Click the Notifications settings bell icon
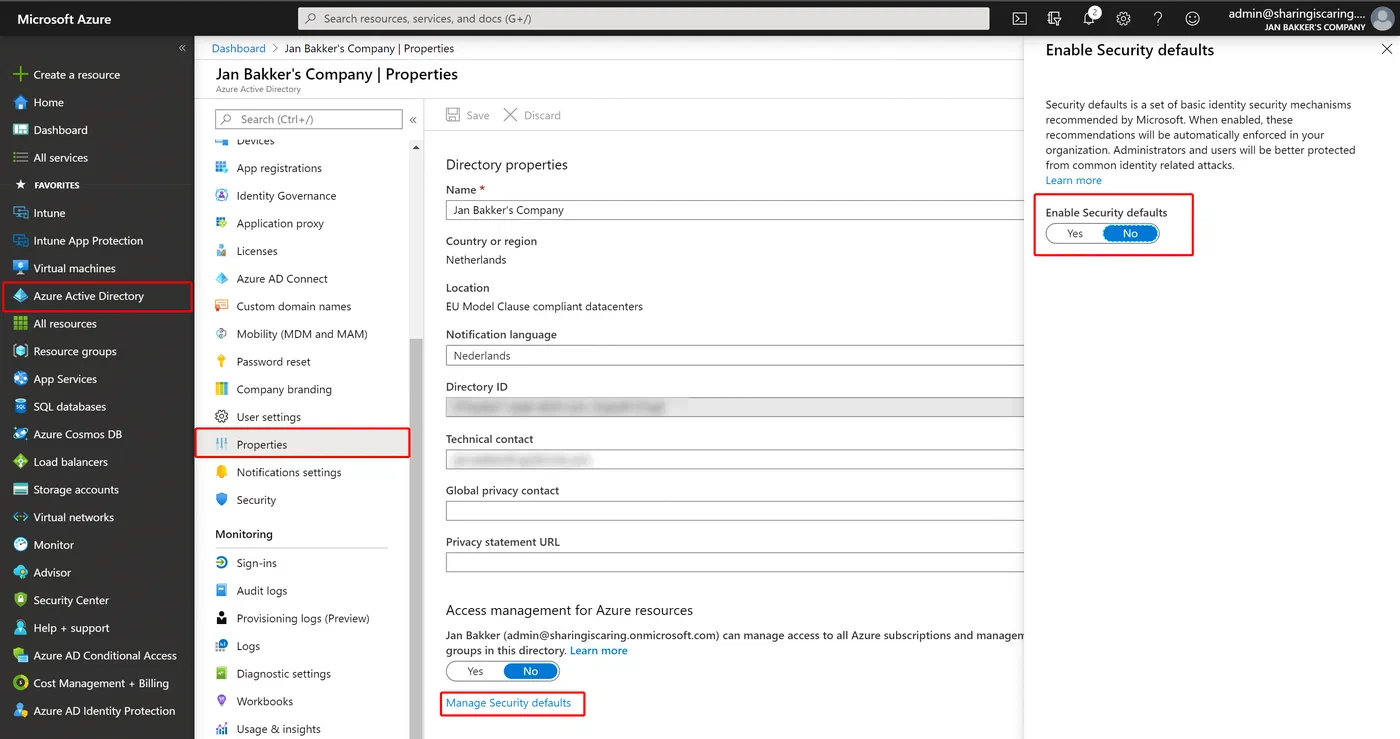Viewport: 1400px width, 739px height. click(x=222, y=472)
